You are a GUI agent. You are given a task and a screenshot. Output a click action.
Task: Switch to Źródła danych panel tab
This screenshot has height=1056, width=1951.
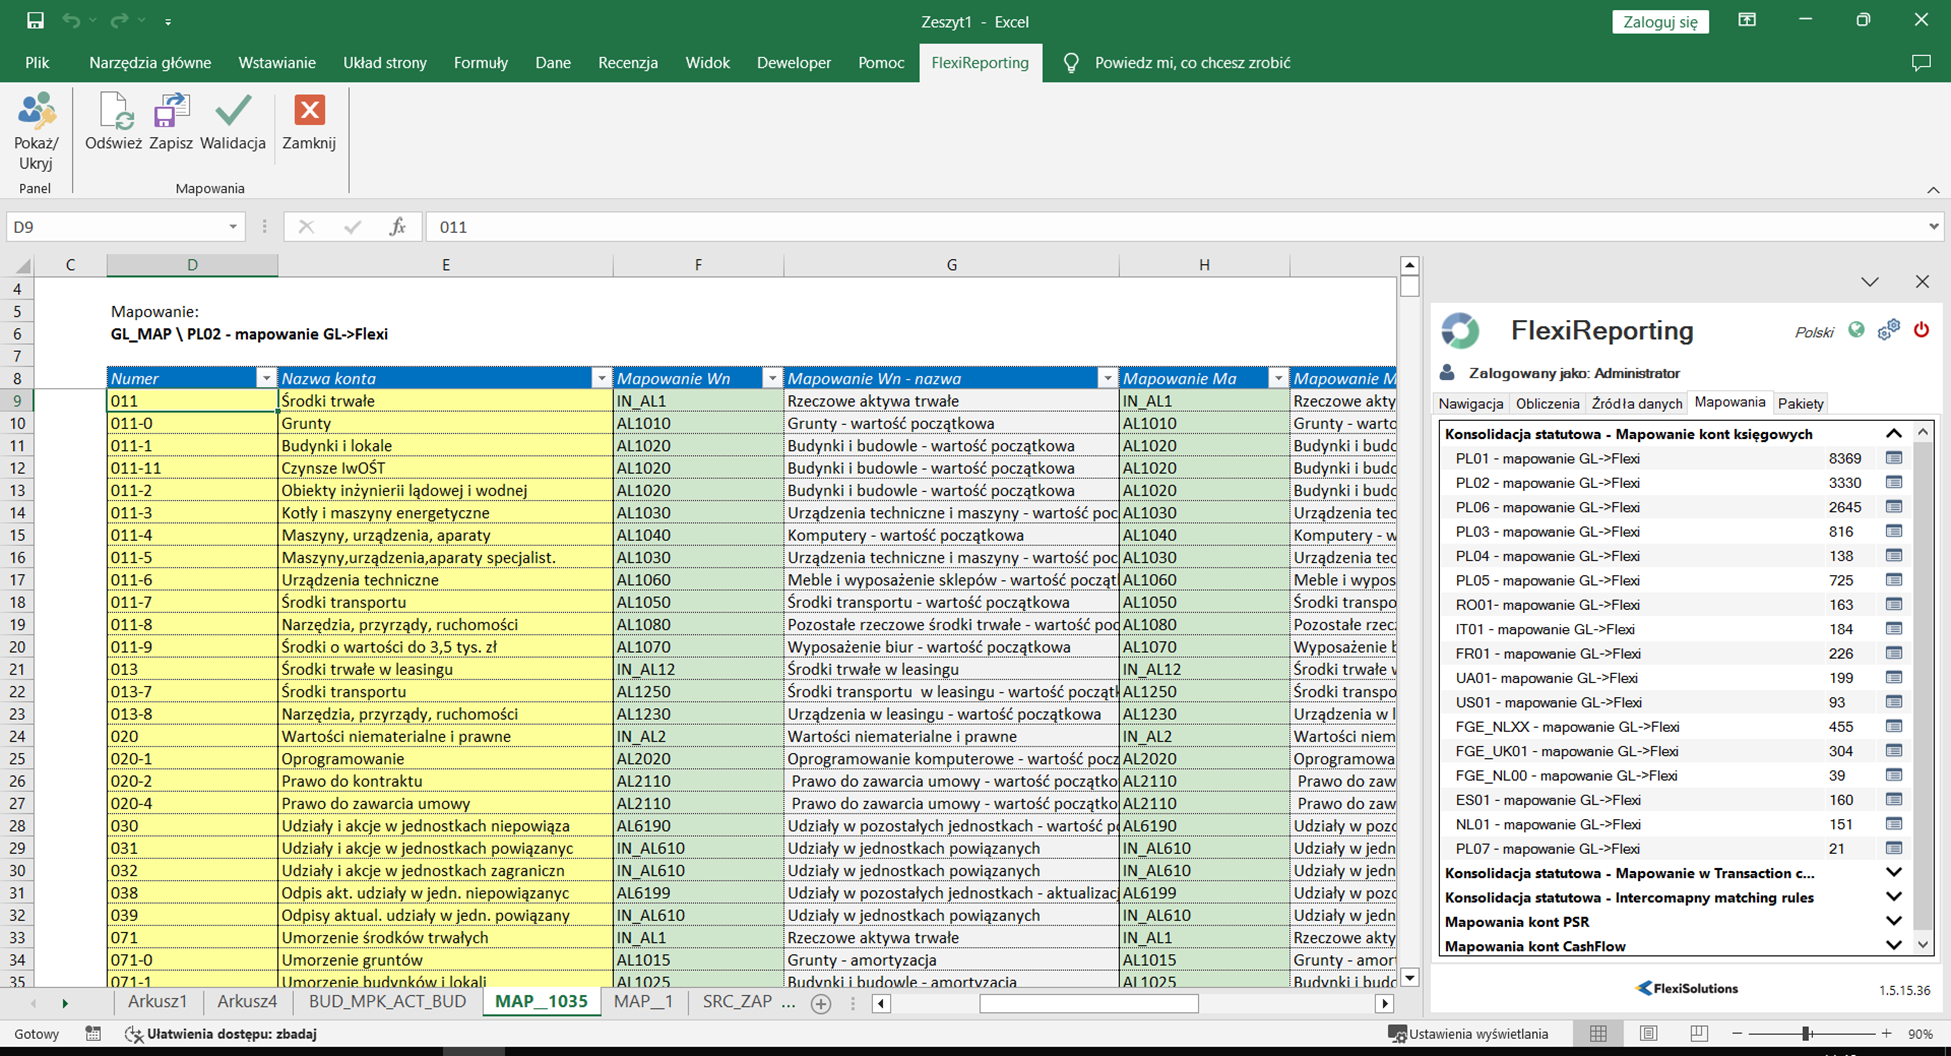(1636, 404)
